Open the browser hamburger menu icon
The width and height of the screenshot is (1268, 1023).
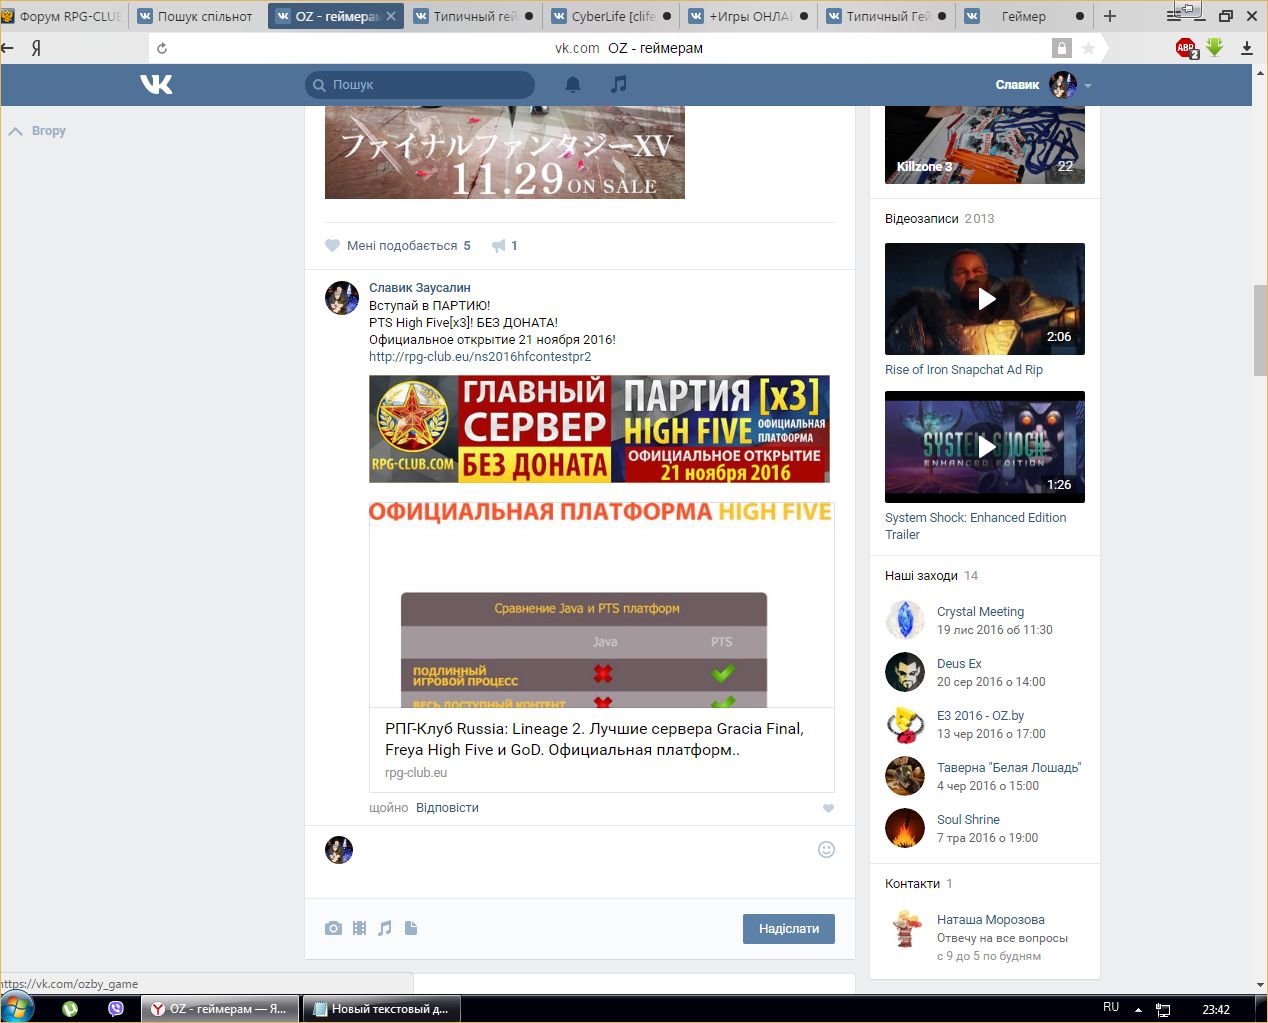click(1174, 16)
